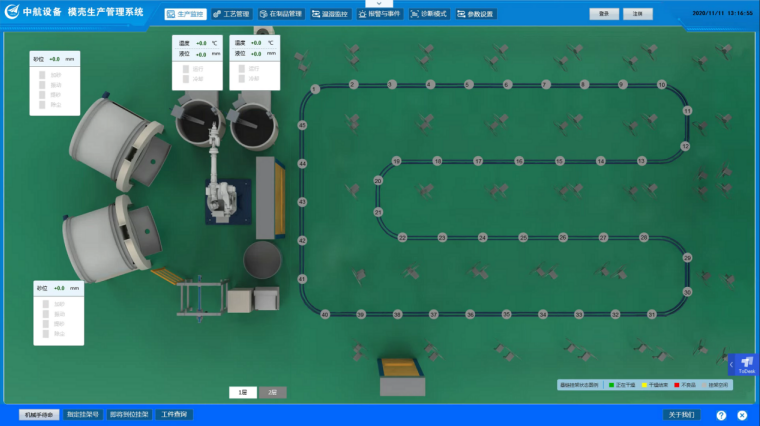Open the 参数设置 parameter settings tab

[x=475, y=14]
